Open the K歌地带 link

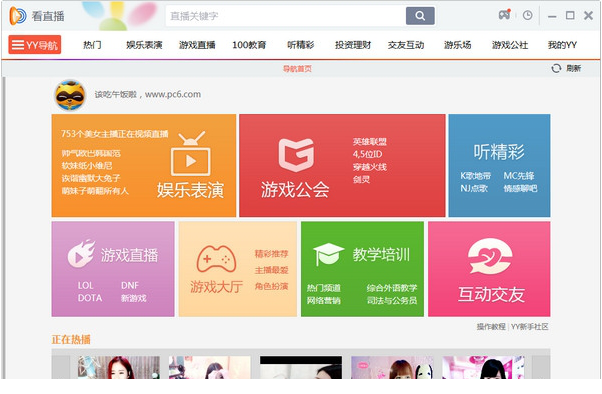click(476, 176)
